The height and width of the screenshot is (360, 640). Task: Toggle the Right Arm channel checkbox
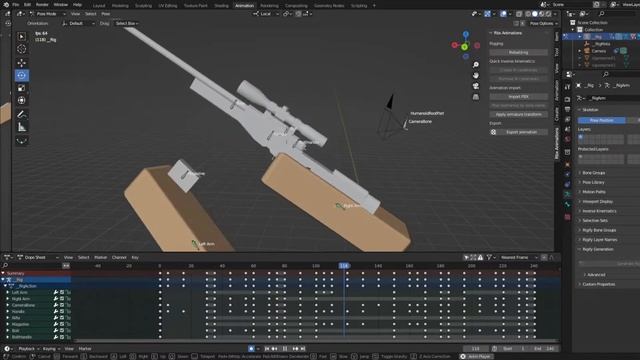coord(62,299)
